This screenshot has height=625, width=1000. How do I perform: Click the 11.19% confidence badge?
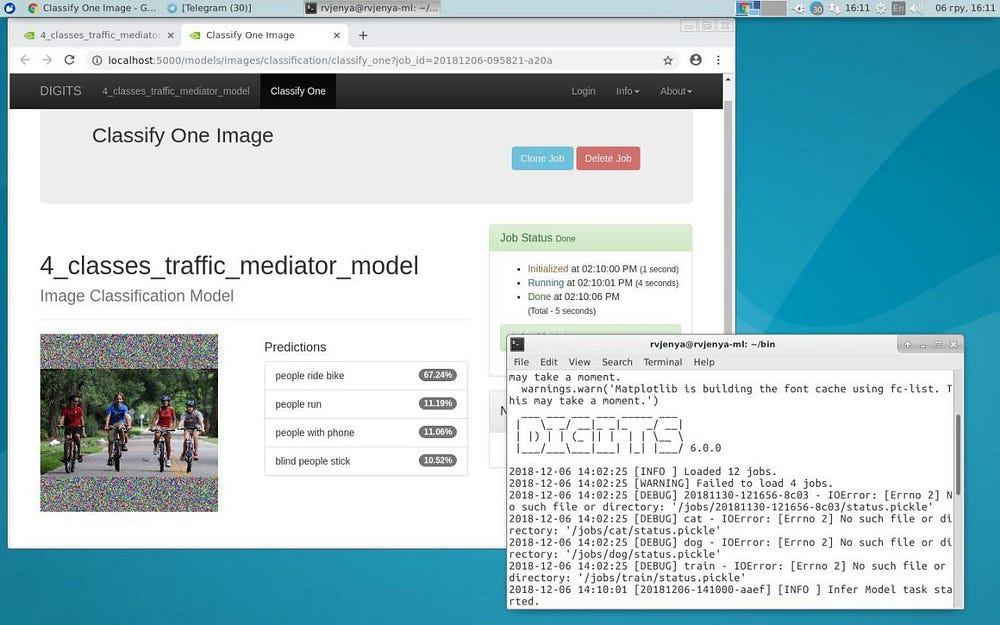[x=438, y=404]
